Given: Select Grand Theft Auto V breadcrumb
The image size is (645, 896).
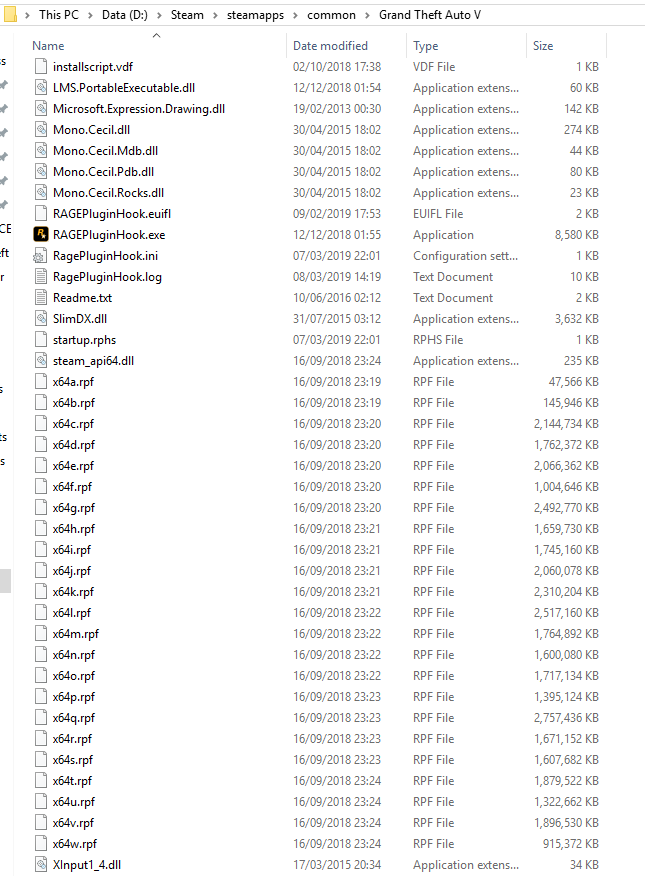Looking at the screenshot, I should click(430, 15).
